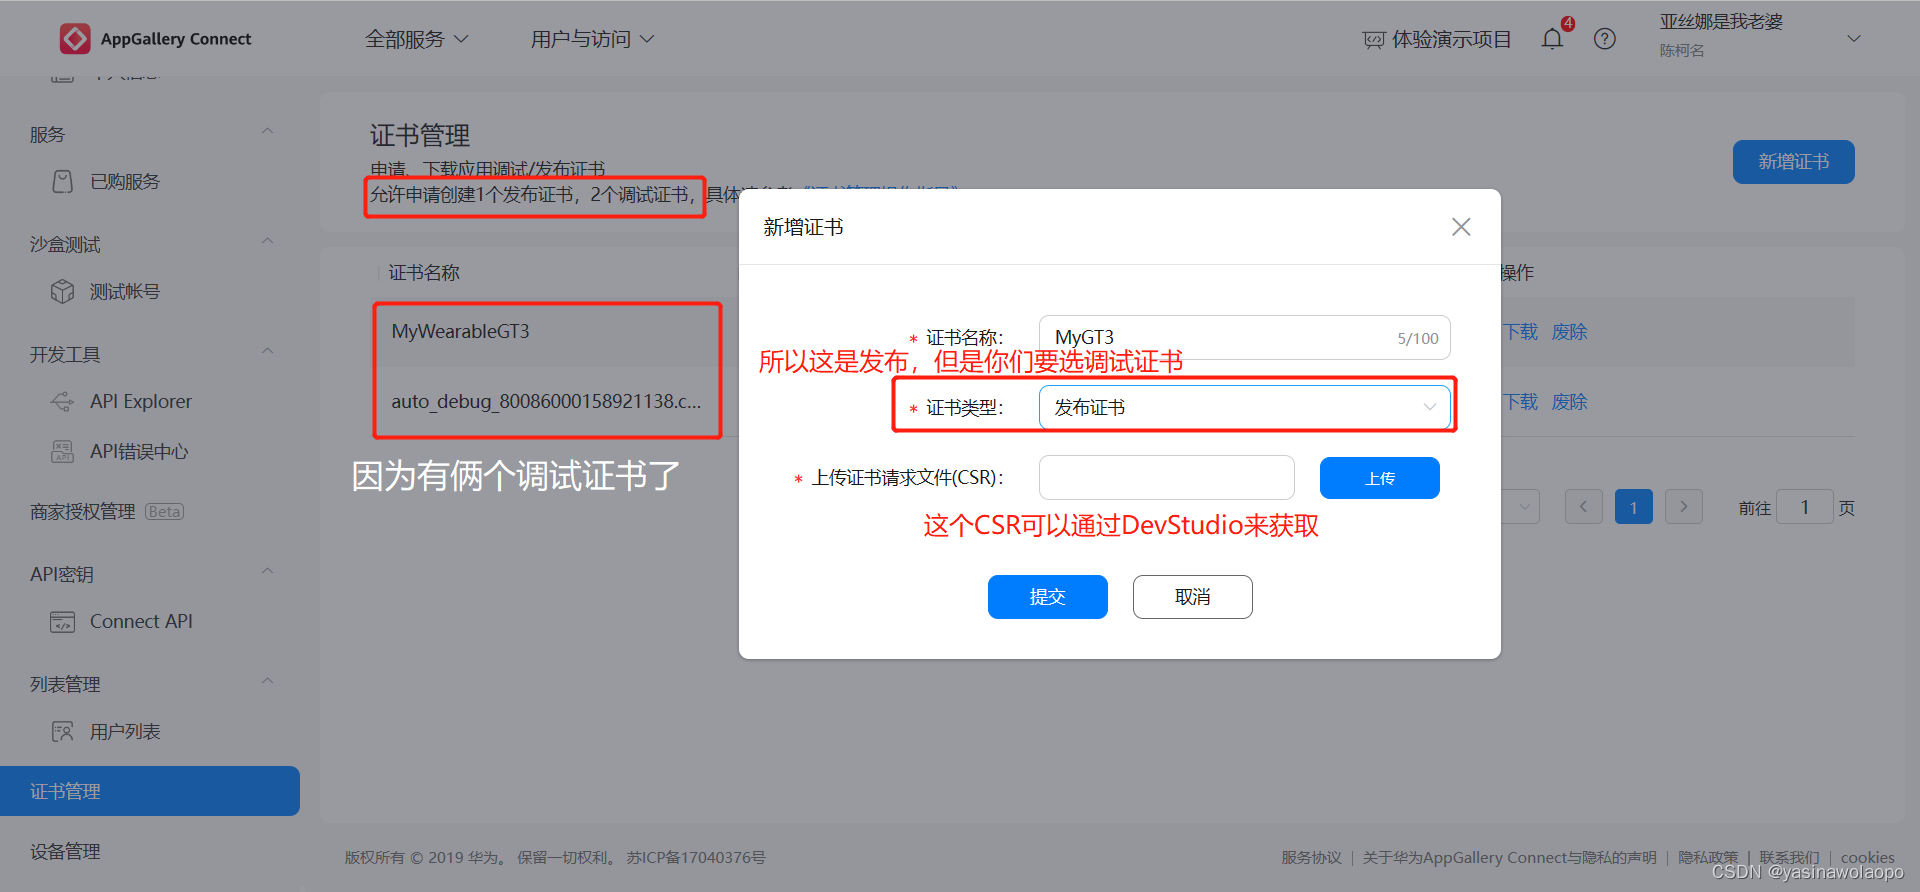Click the 测试帐号 cube icon
Image resolution: width=1920 pixels, height=892 pixels.
click(x=63, y=292)
